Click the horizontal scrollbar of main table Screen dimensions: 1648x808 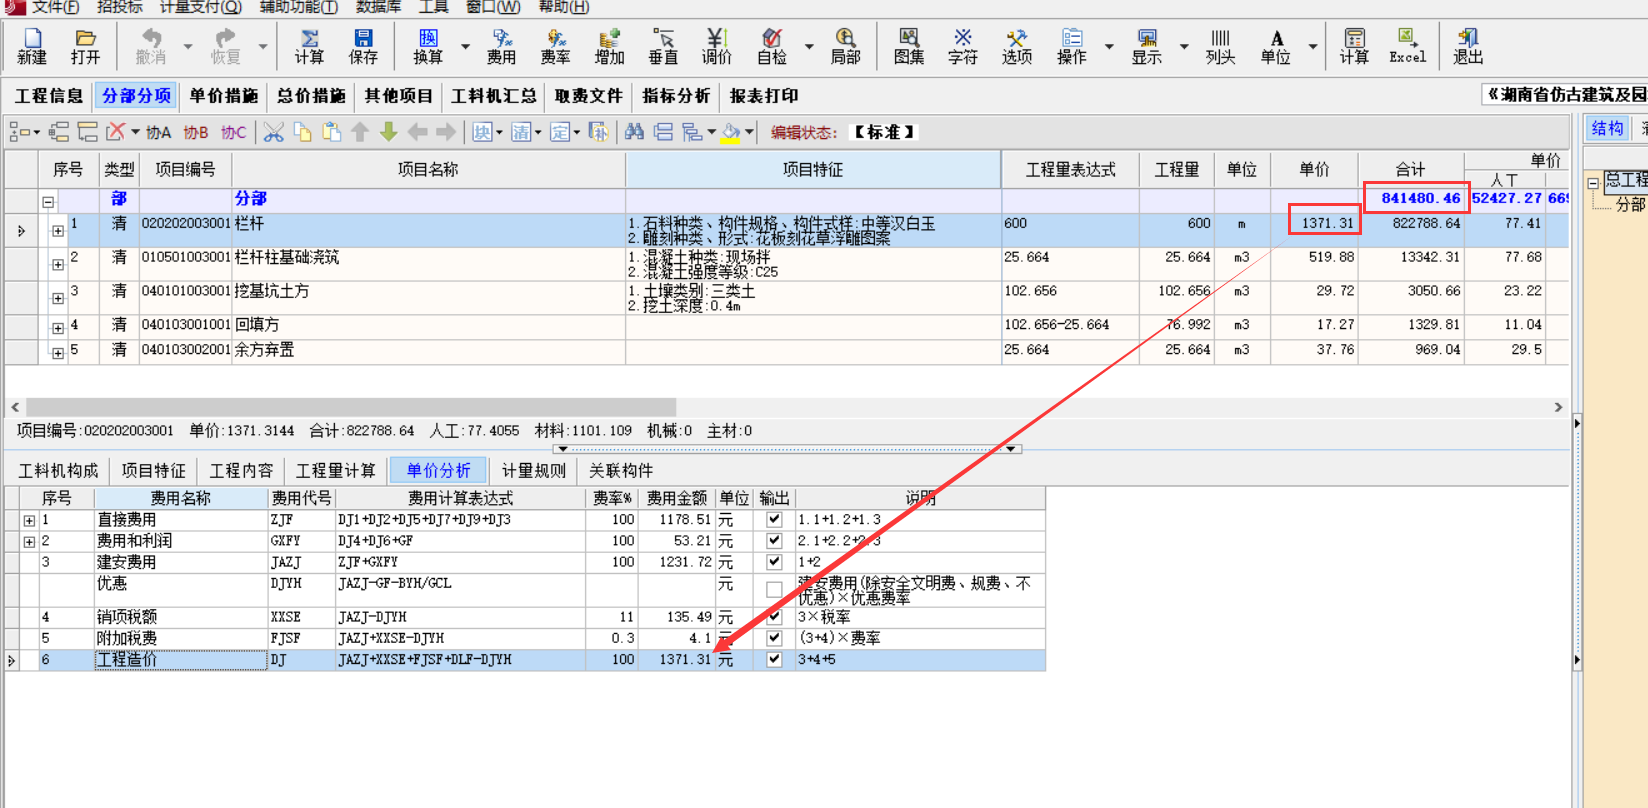click(351, 407)
